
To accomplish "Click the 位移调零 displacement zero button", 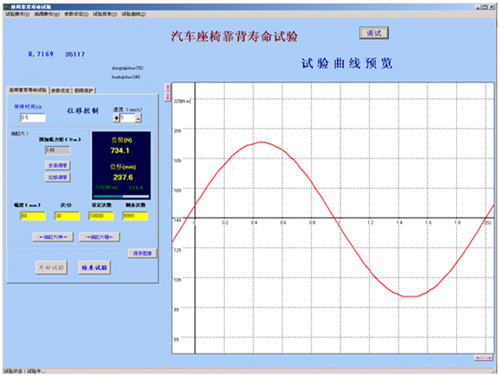I will (58, 177).
